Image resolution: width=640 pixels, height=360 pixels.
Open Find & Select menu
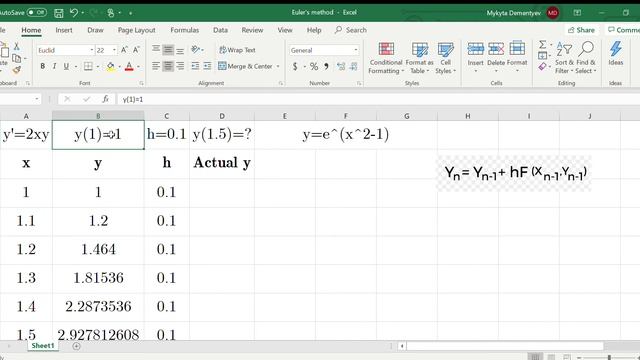(x=586, y=58)
